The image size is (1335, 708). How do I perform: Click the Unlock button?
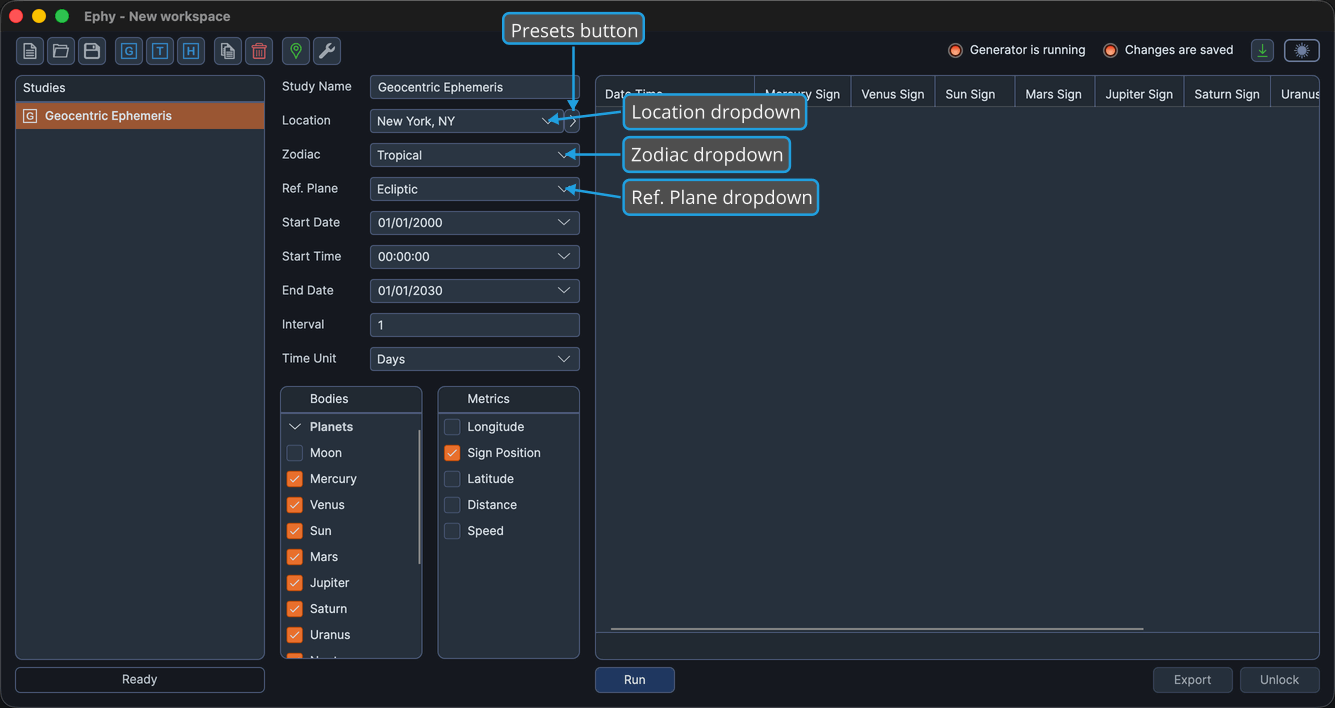1280,680
